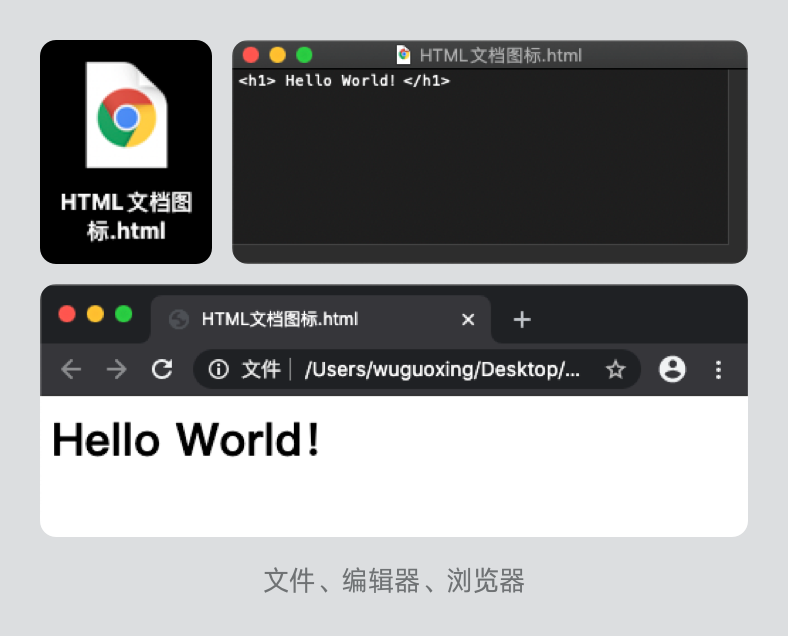Screen dimensions: 788x636
Task: Close the HTML文档图标.html browser tab
Action: [x=468, y=320]
